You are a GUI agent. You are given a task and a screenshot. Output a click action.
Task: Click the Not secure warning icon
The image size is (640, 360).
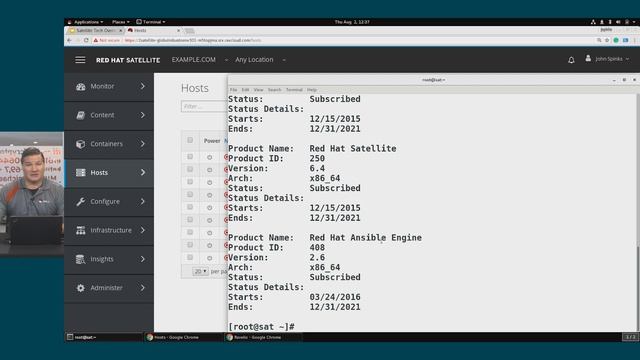(x=96, y=40)
